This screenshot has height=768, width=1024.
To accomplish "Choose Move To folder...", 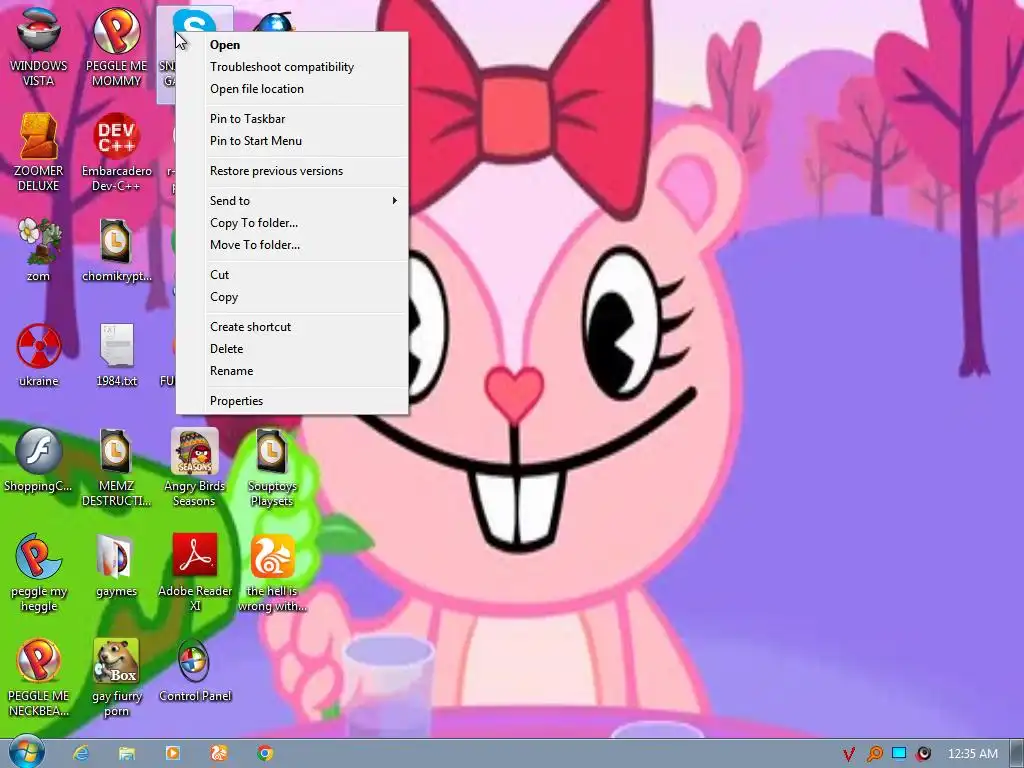I will coord(292,245).
